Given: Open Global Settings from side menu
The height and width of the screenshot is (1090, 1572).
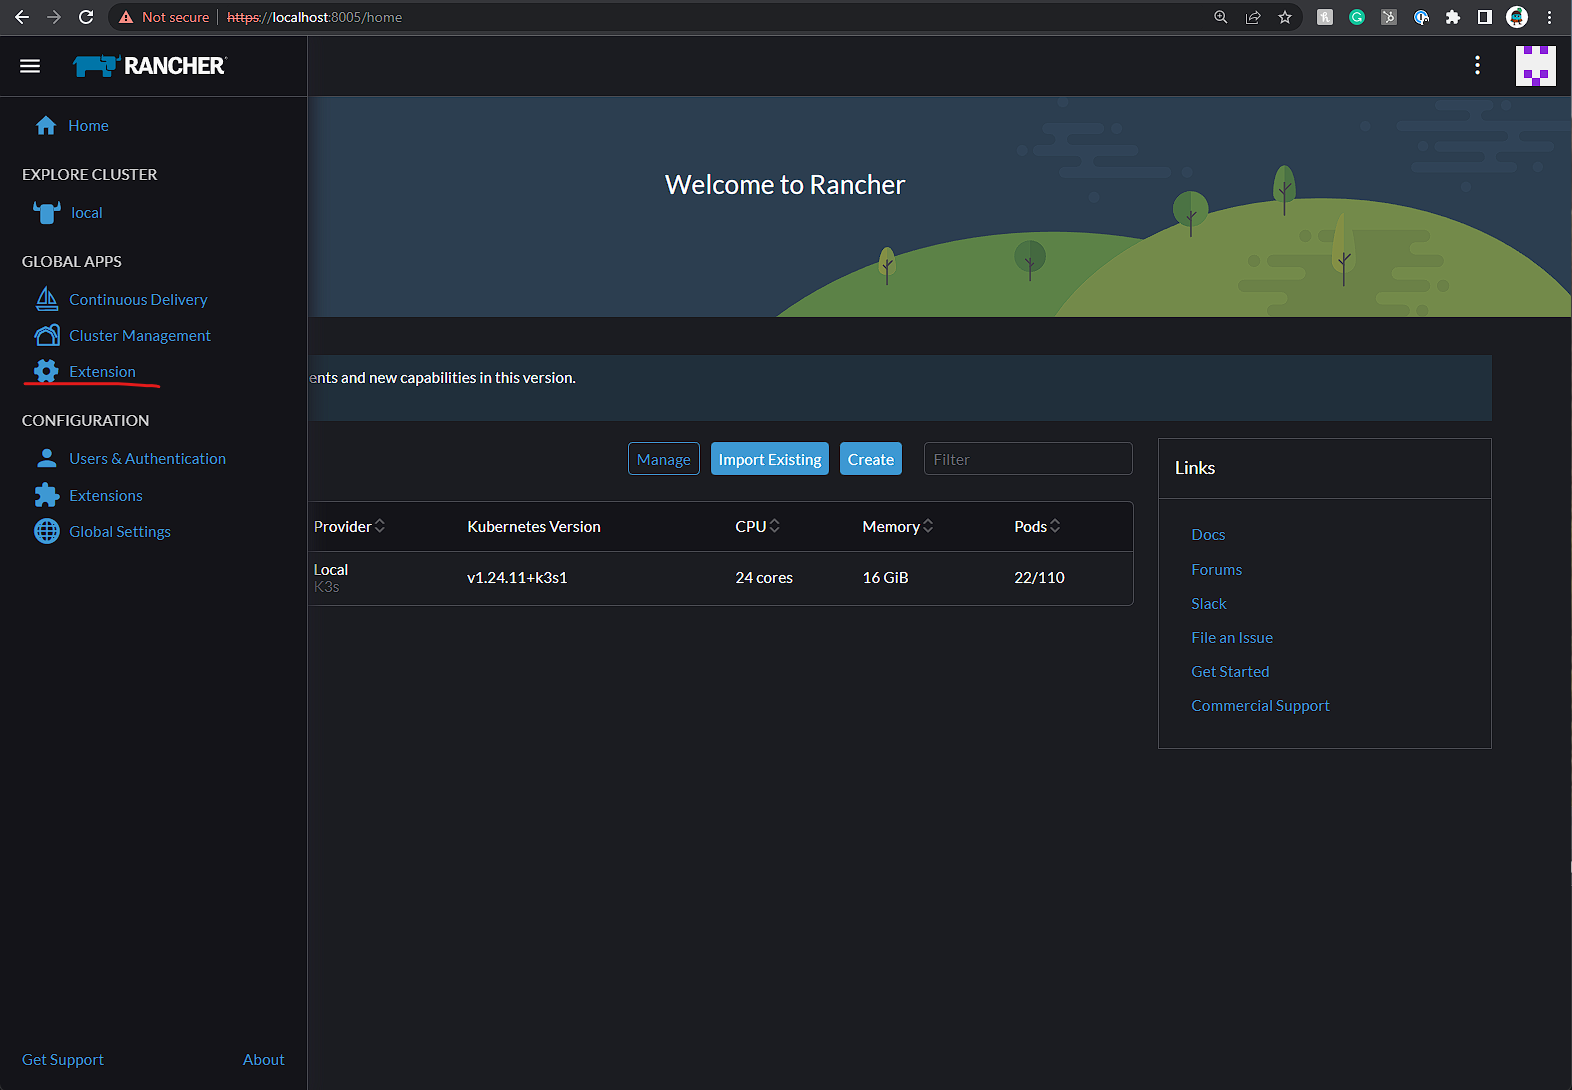Looking at the screenshot, I should tap(120, 531).
